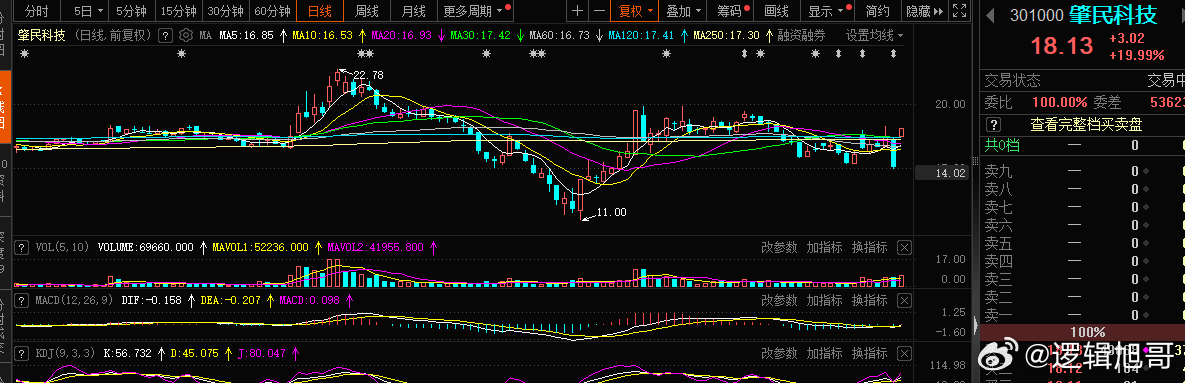The image size is (1185, 383).
Task: Click the MA help question-mark icon
Action: [165, 36]
